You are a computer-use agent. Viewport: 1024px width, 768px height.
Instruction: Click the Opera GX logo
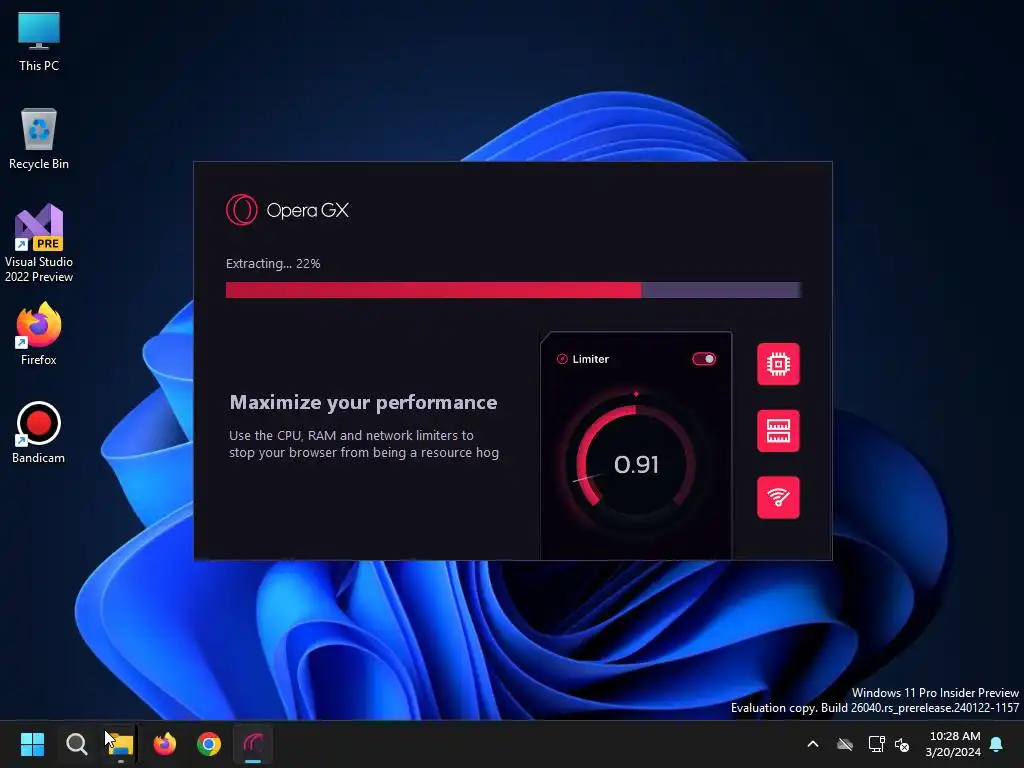coord(287,210)
